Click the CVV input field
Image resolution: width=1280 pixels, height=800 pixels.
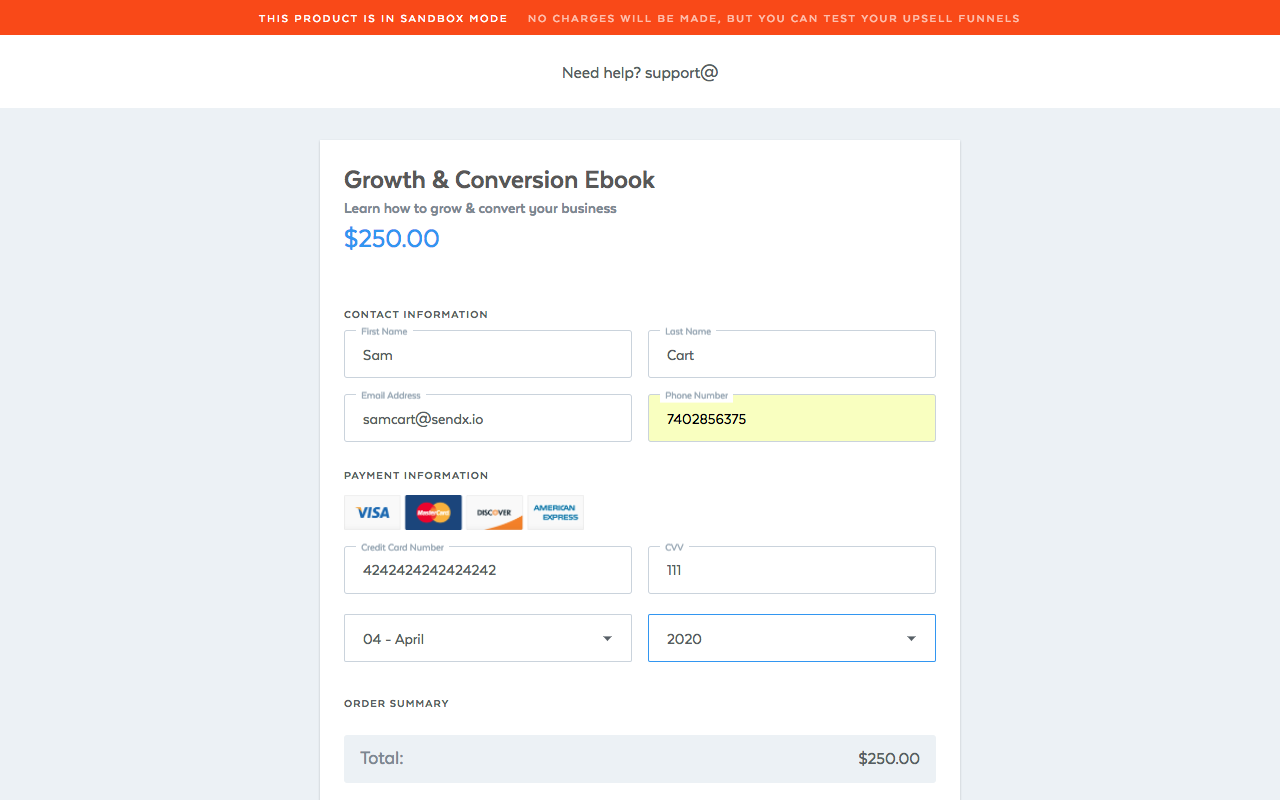(792, 570)
